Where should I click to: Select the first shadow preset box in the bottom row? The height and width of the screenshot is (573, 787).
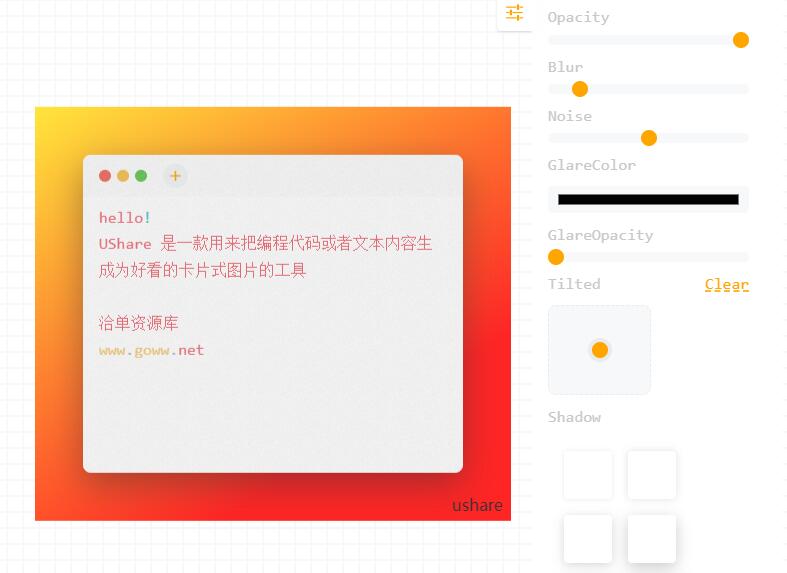tap(588, 538)
